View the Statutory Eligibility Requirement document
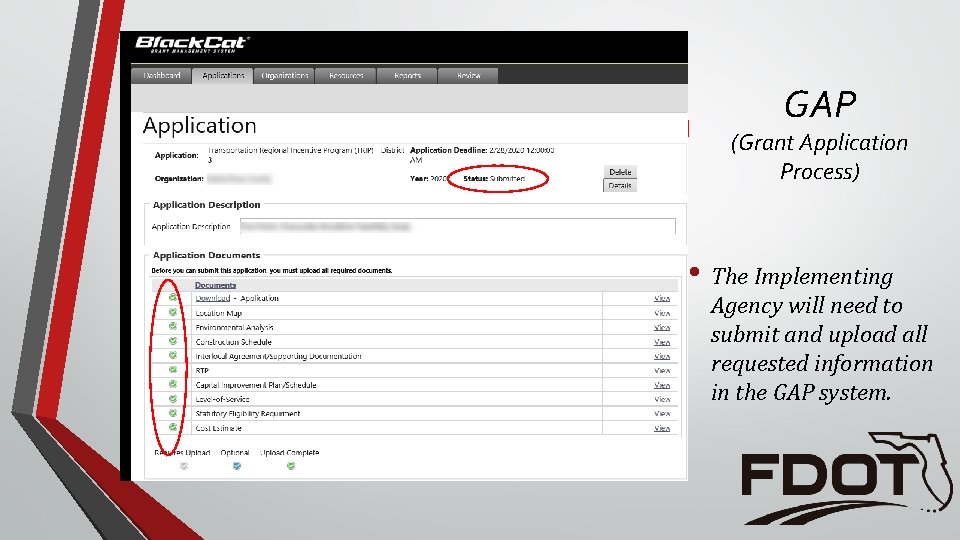Viewport: 960px width, 540px height. [662, 413]
